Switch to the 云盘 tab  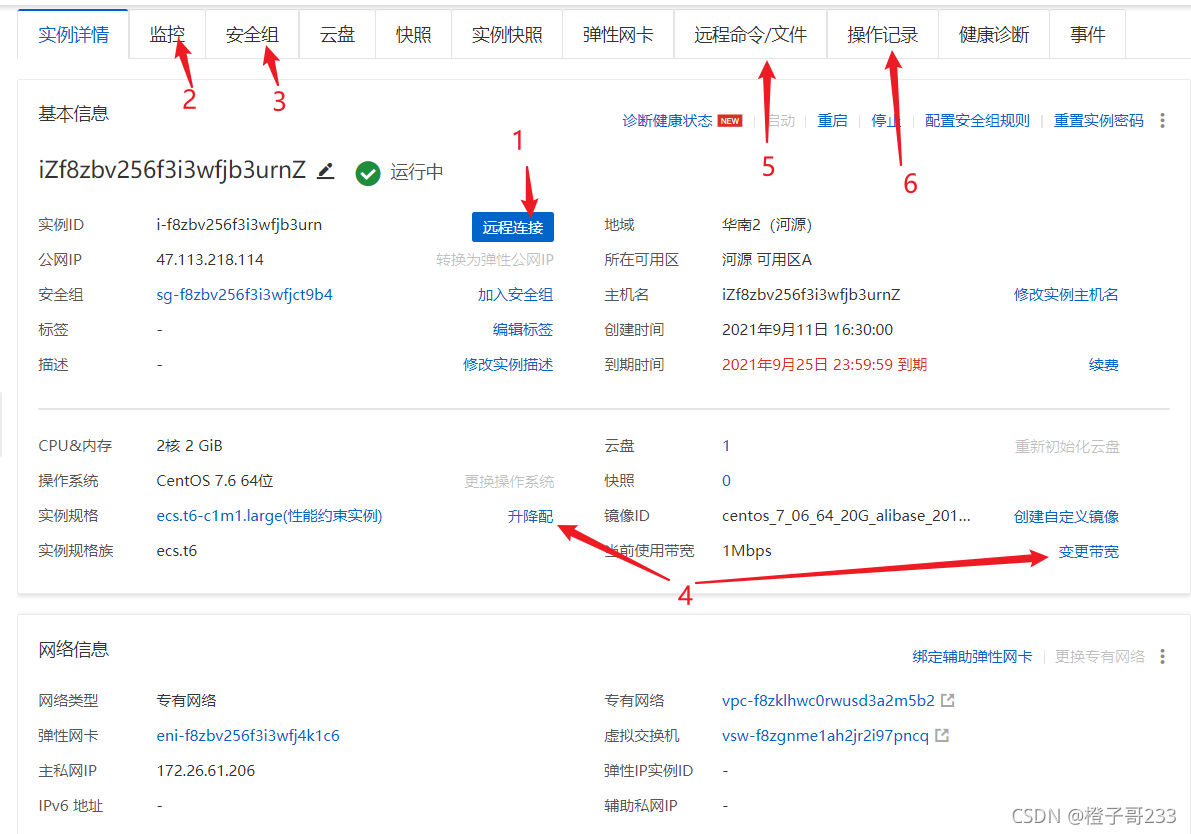point(337,34)
